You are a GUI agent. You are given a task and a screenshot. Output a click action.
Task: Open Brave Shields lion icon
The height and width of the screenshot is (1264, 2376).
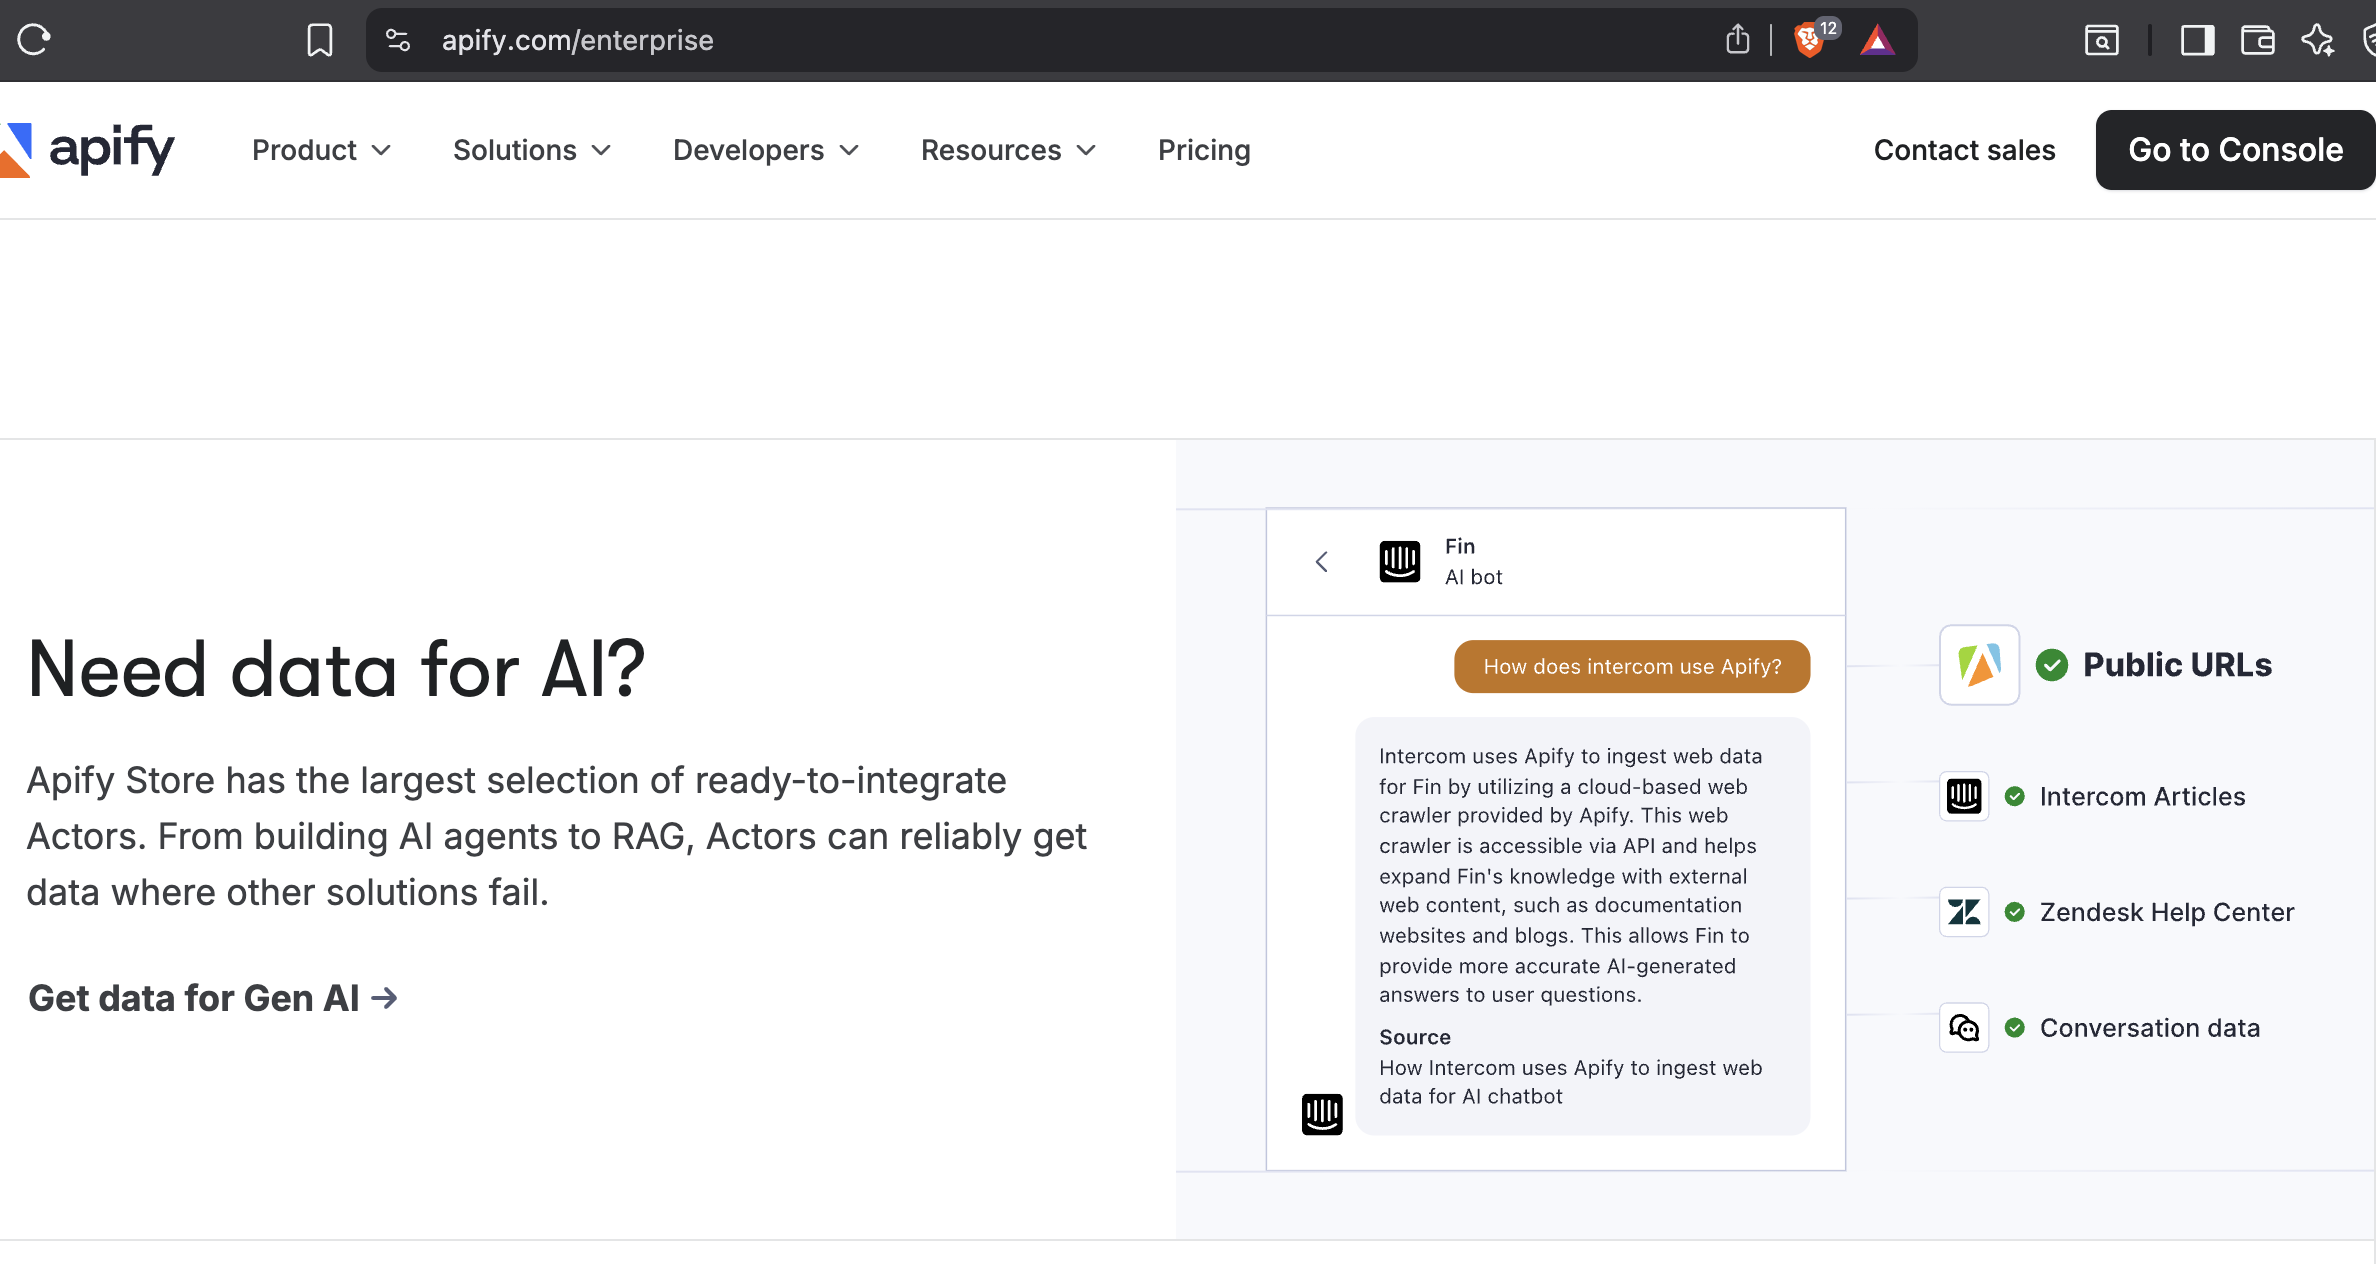point(1809,40)
